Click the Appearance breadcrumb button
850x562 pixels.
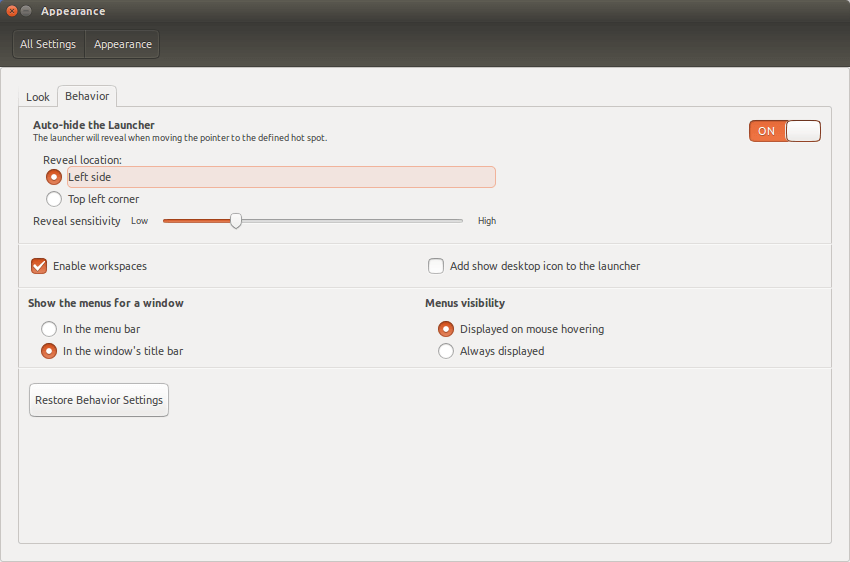(x=123, y=44)
